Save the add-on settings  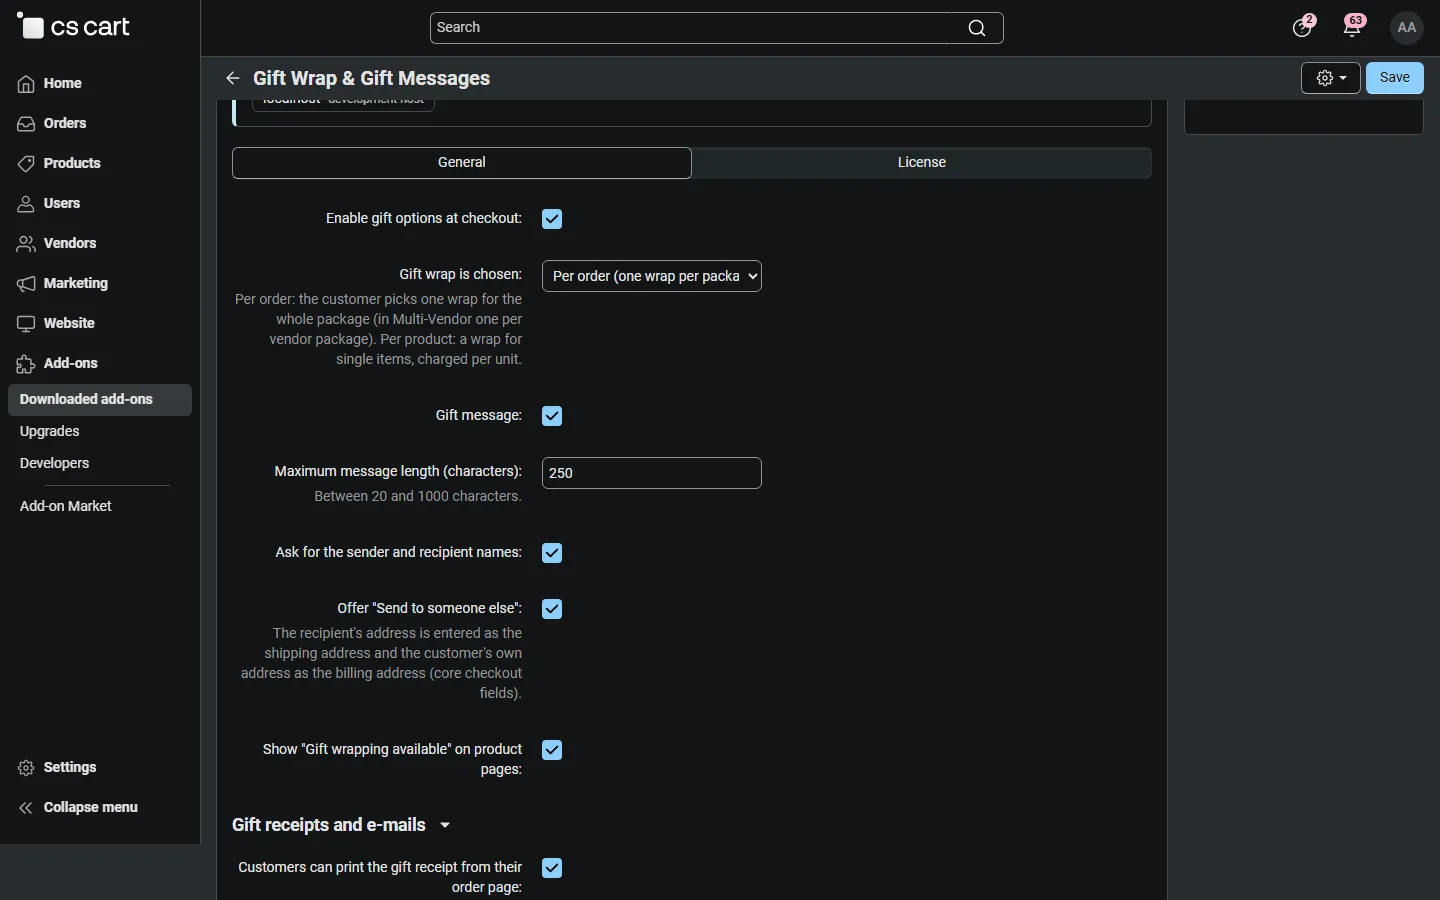coord(1396,78)
